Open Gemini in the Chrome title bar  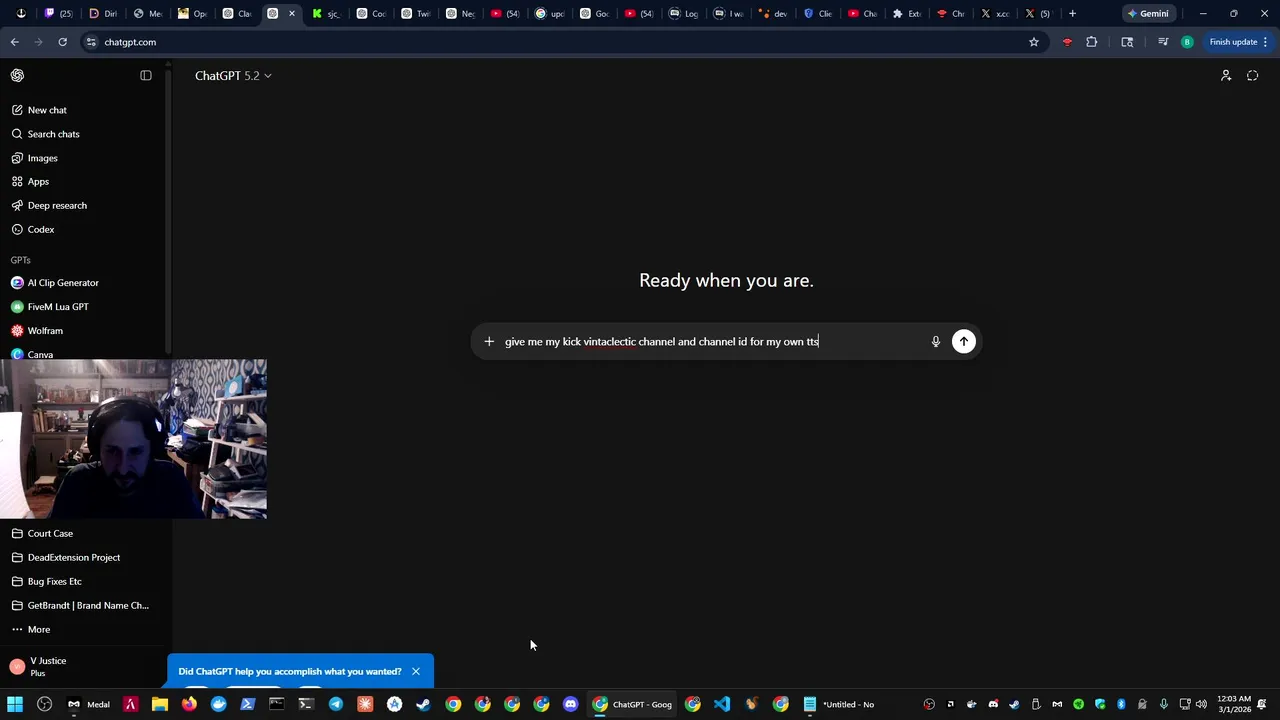point(1148,14)
